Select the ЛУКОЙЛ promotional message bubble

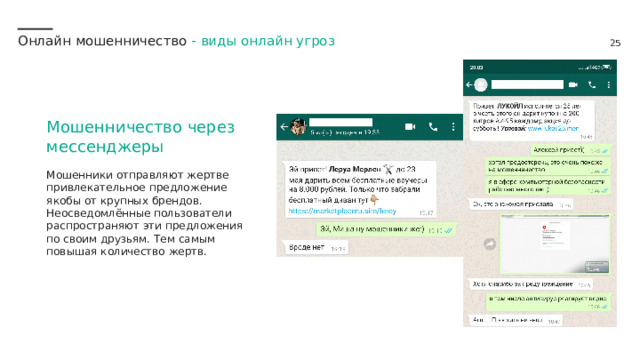click(531, 120)
